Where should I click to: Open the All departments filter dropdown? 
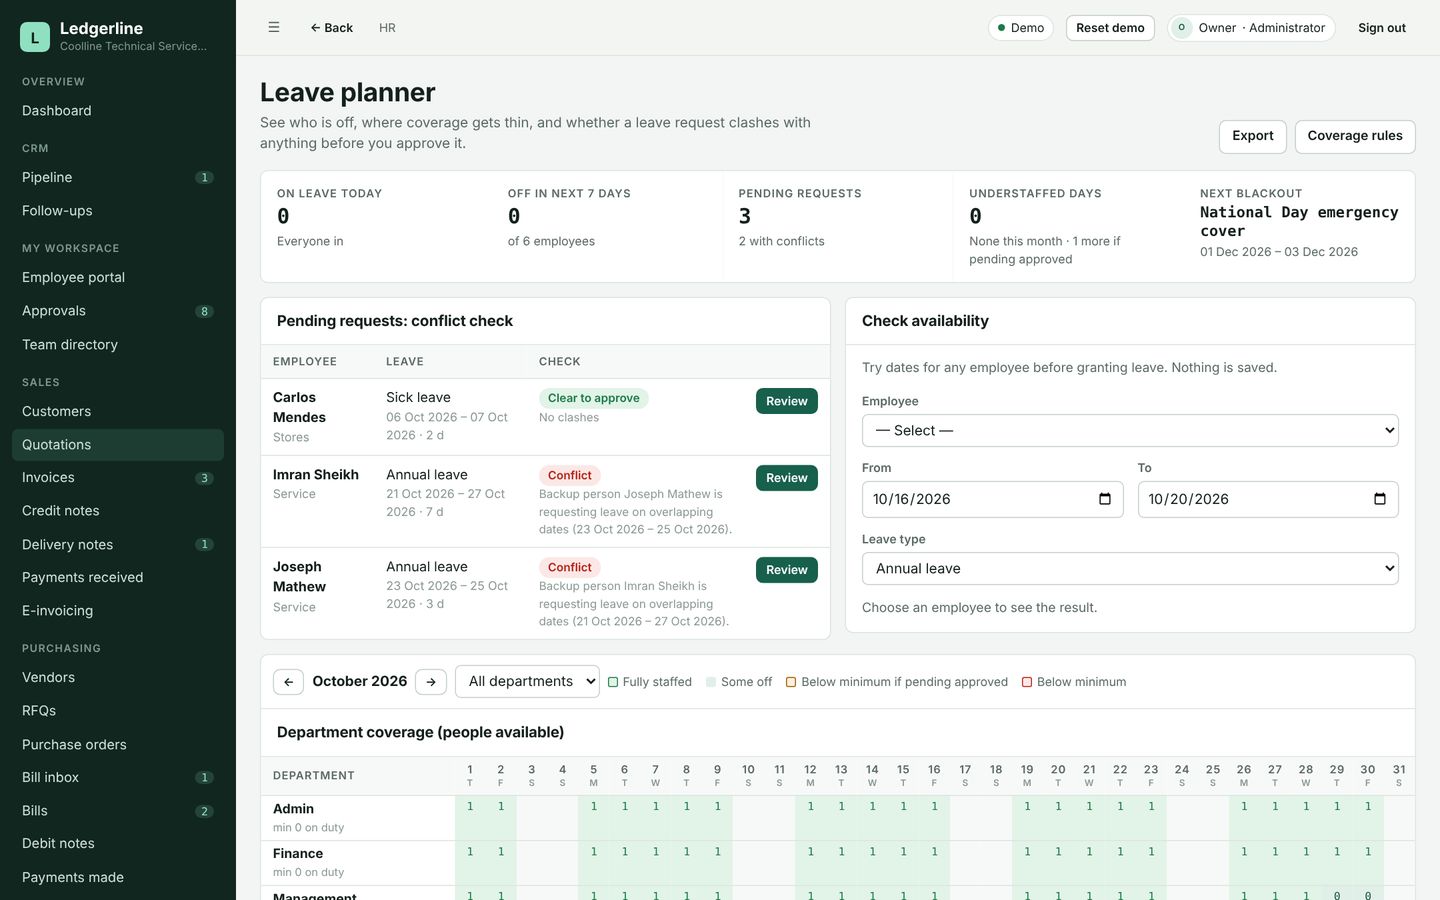527,682
